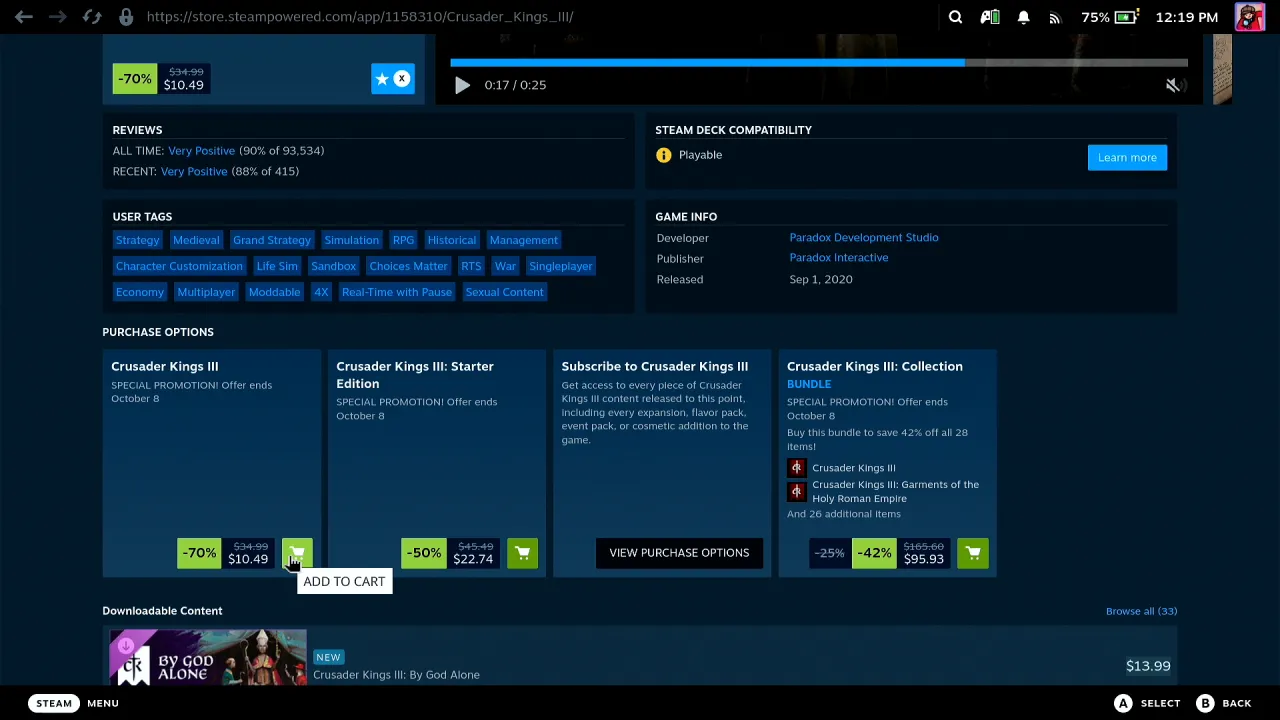Open the user avatar profile
1280x720 pixels.
1249,17
